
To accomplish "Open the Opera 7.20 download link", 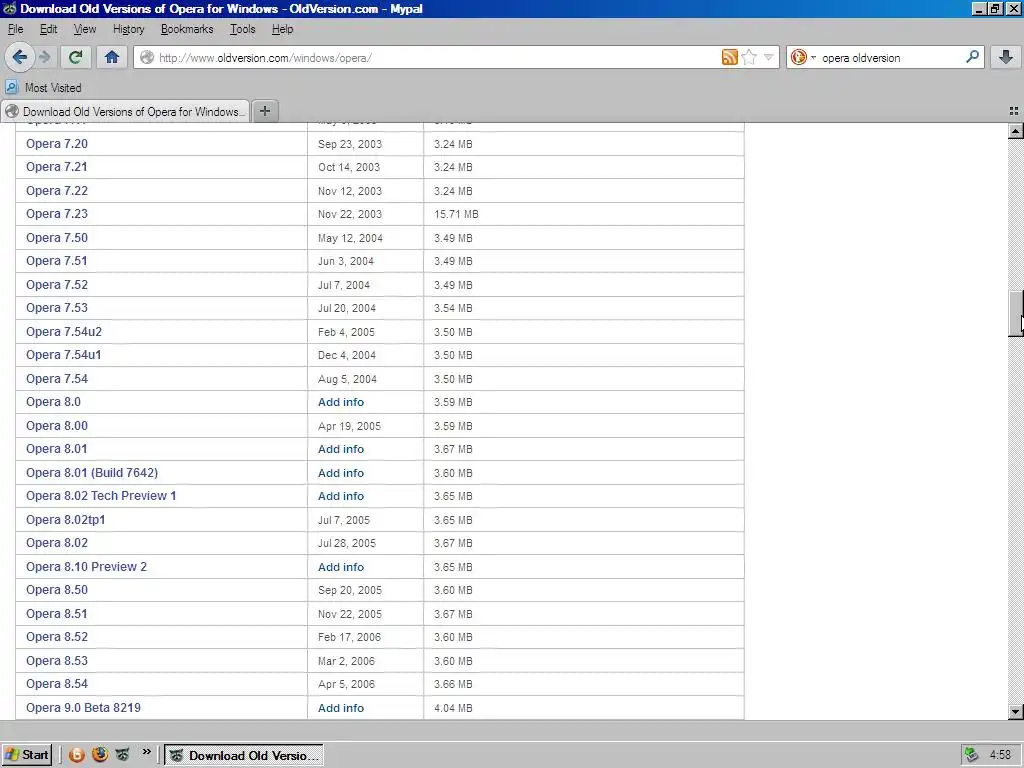I will pos(57,144).
